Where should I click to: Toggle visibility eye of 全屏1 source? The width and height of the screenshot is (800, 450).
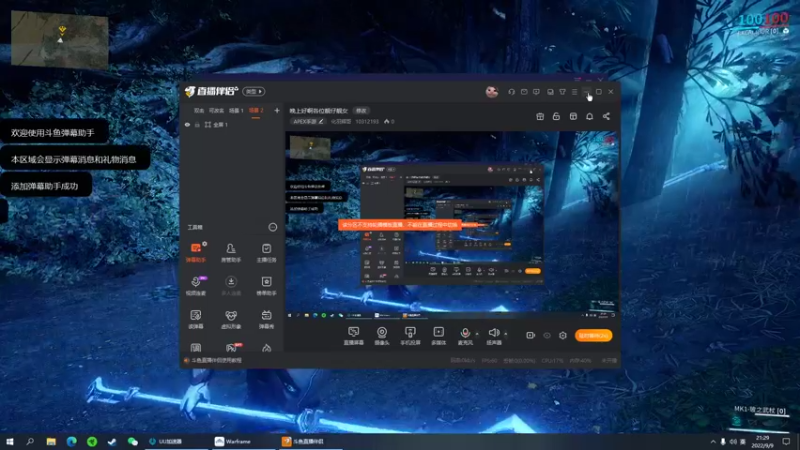[187, 124]
